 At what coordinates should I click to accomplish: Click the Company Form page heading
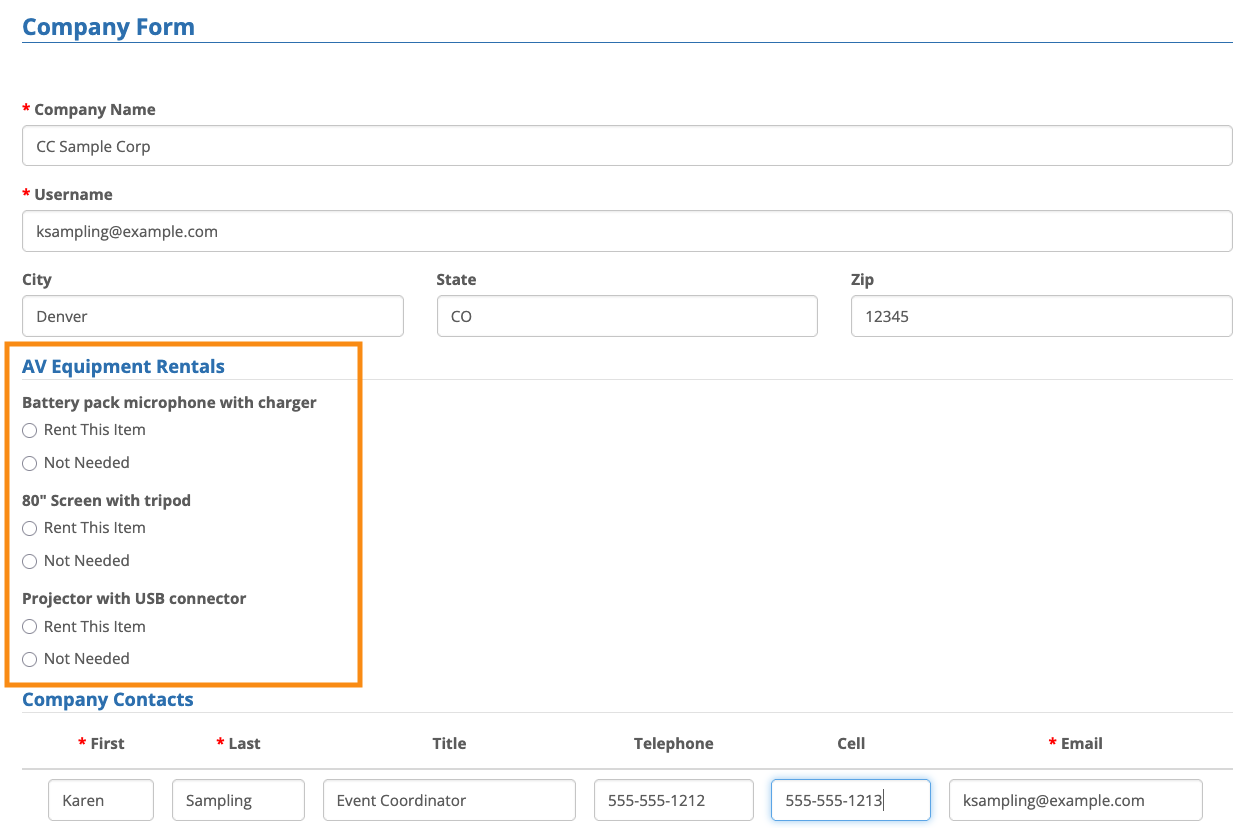point(108,27)
